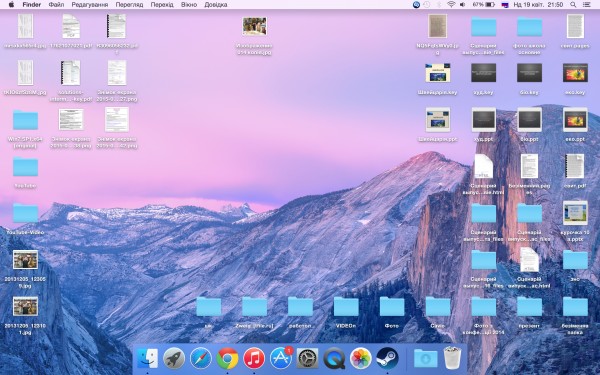Open the Вікно menu
The width and height of the screenshot is (600, 375).
coord(189,5)
